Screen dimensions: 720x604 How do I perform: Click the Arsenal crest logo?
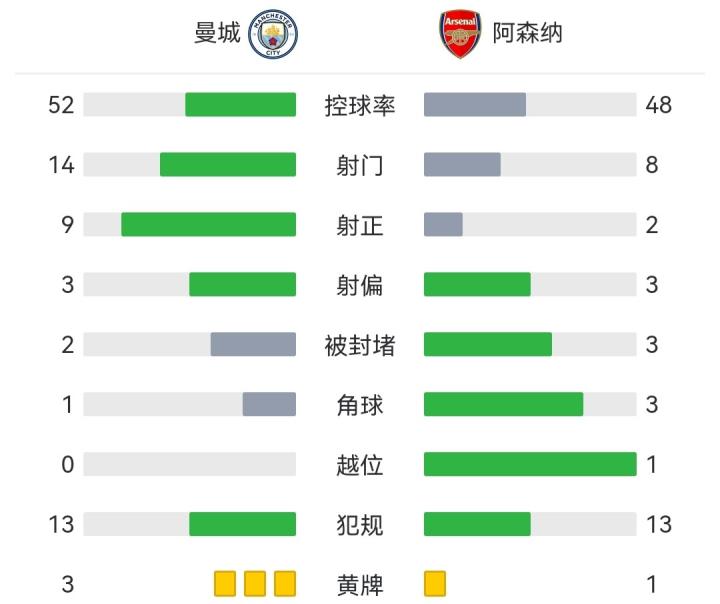click(x=461, y=34)
